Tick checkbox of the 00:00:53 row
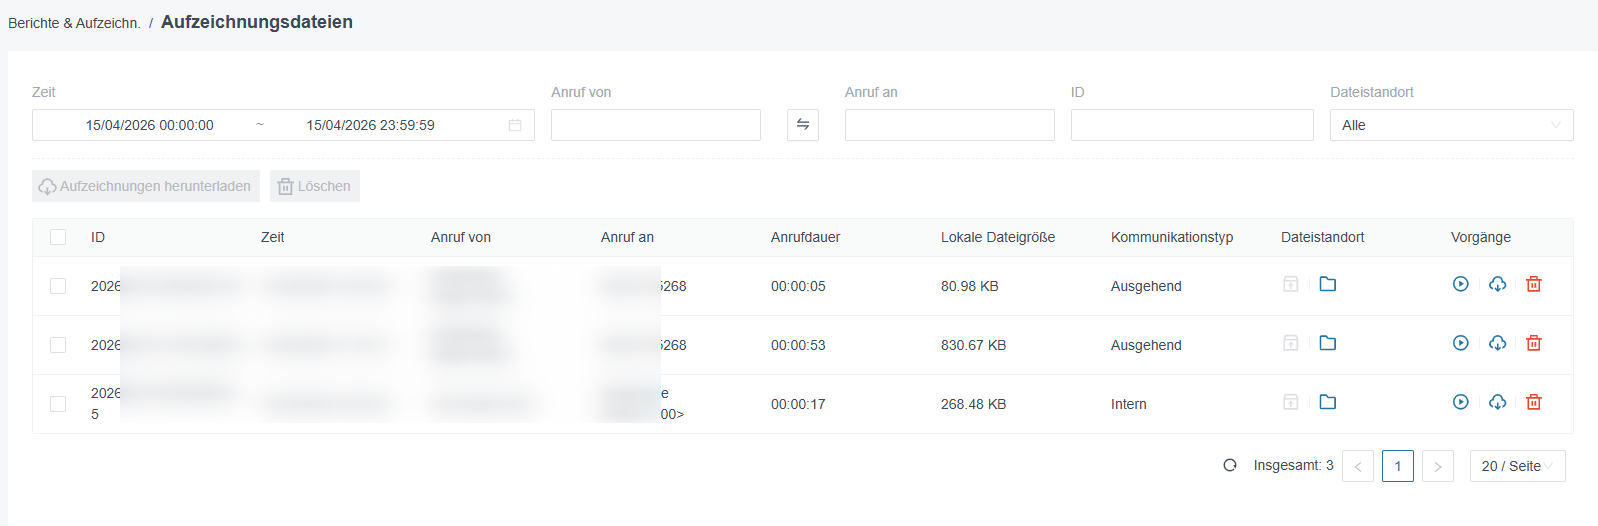The height and width of the screenshot is (526, 1598). coord(58,345)
